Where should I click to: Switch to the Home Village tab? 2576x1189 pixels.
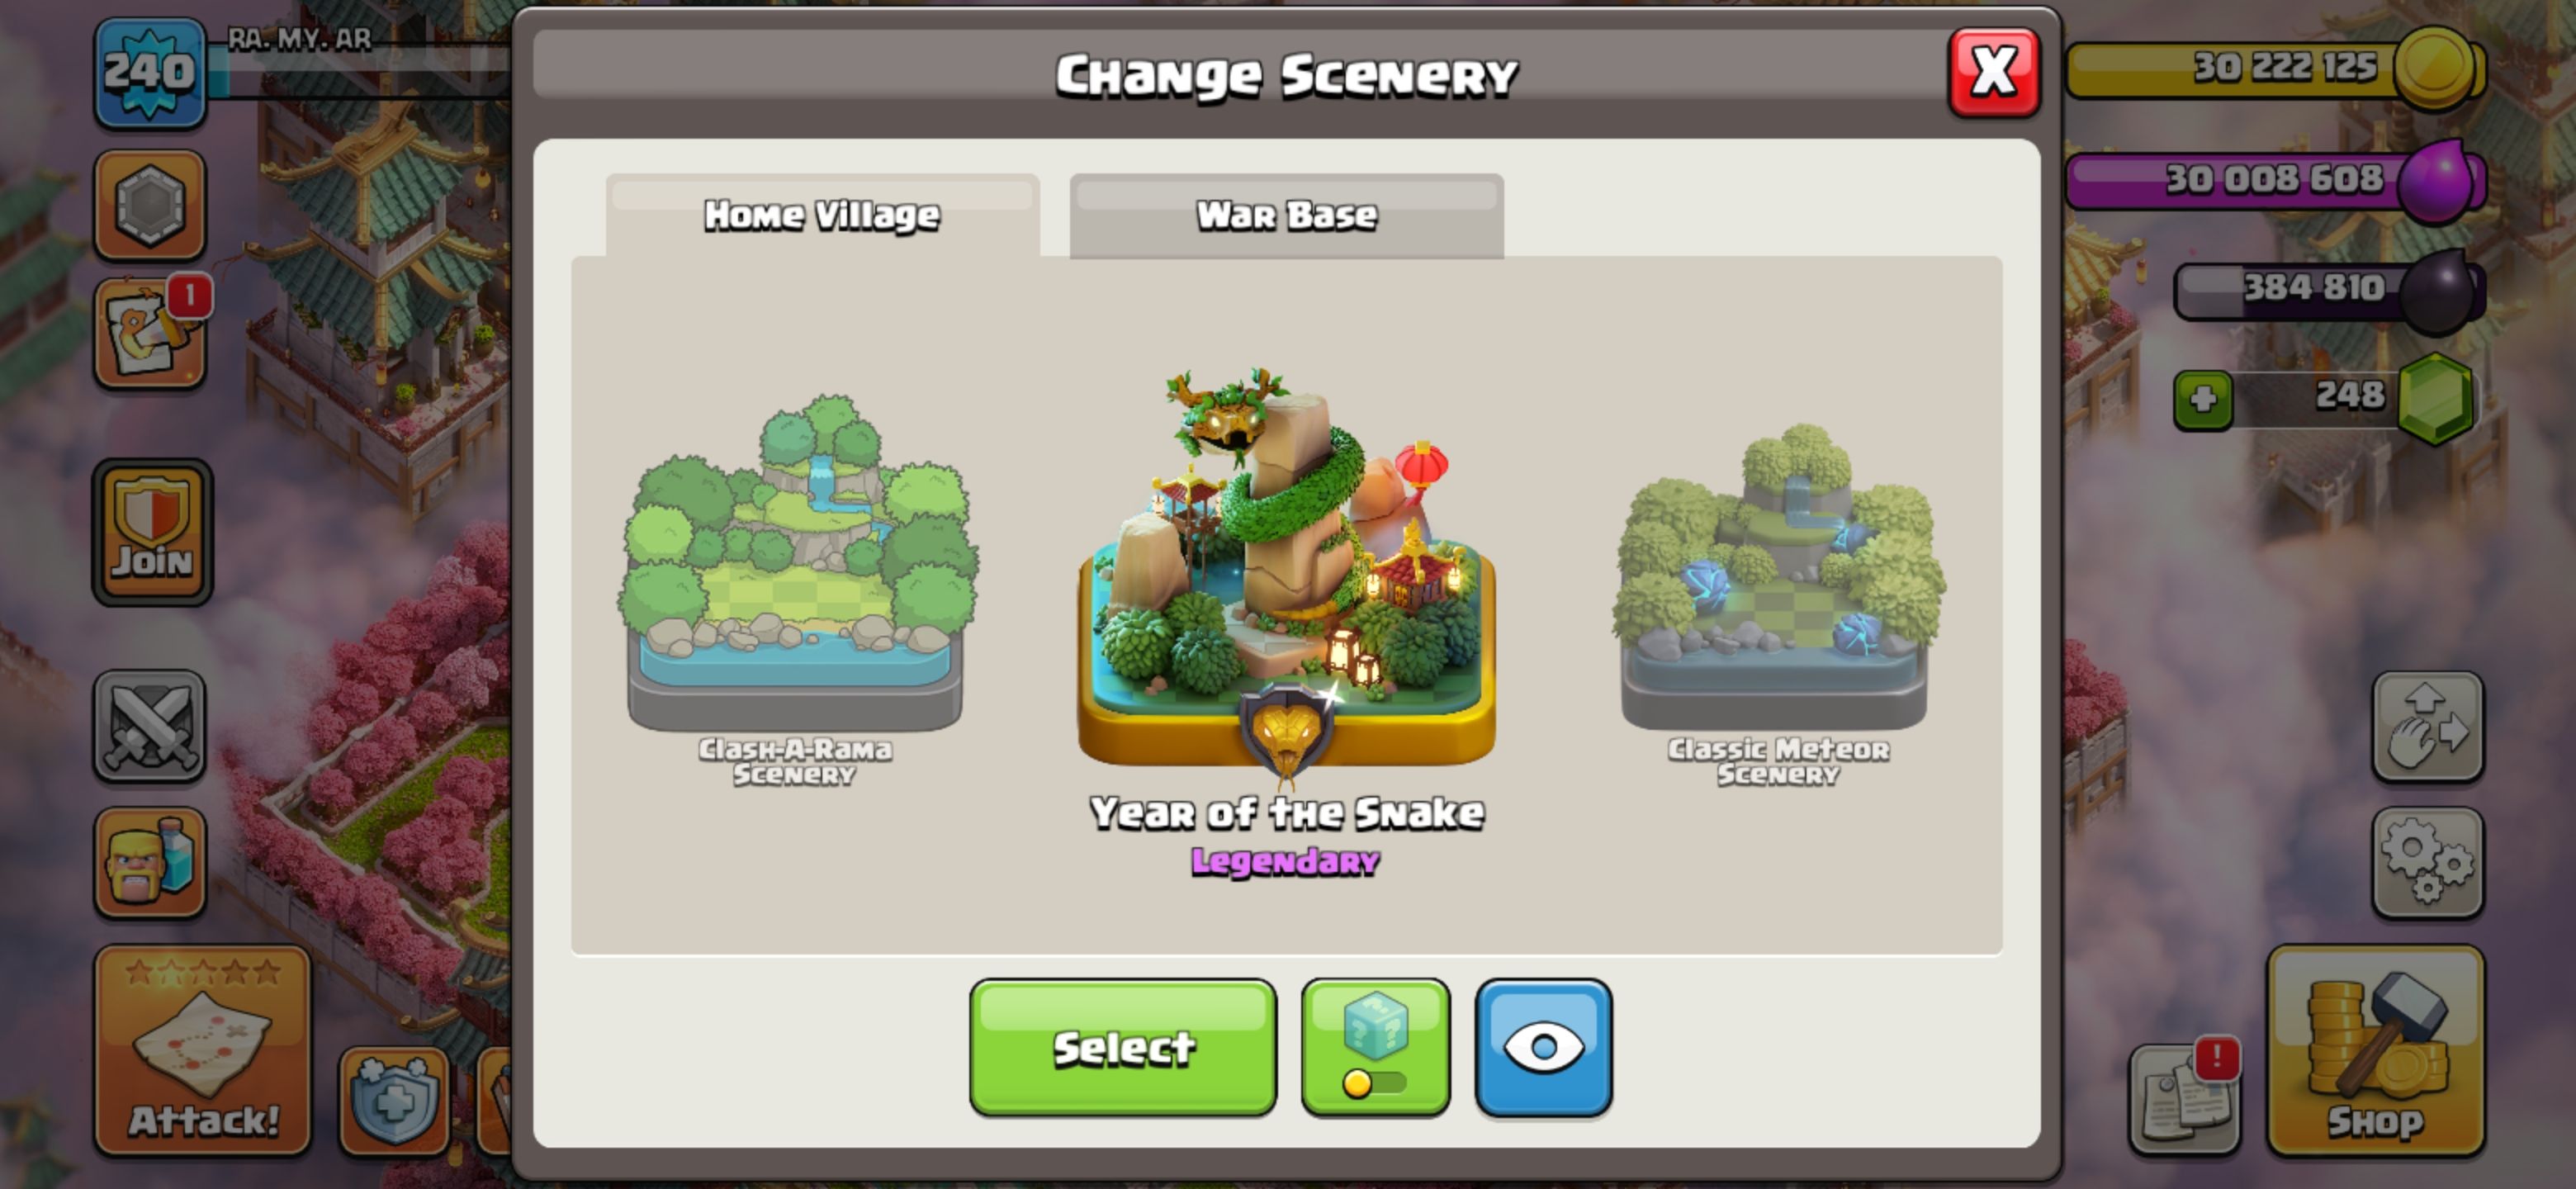coord(822,215)
